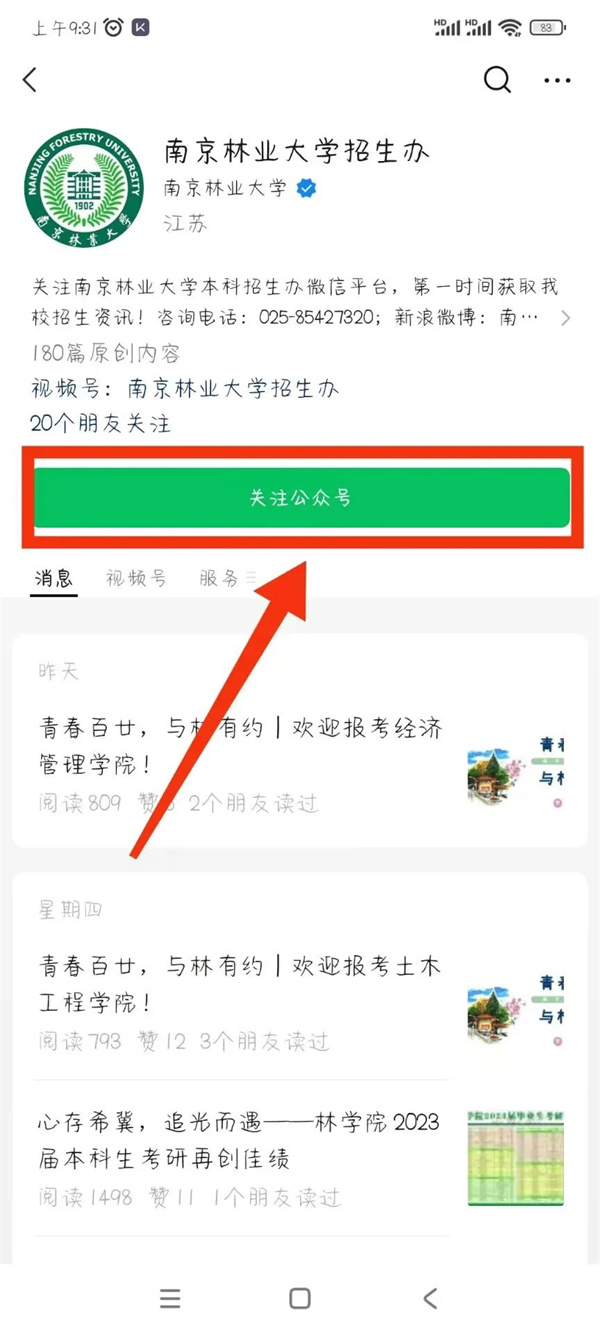Tap the Android recent apps menu icon
The height and width of the screenshot is (1333, 600).
pyautogui.click(x=171, y=1298)
